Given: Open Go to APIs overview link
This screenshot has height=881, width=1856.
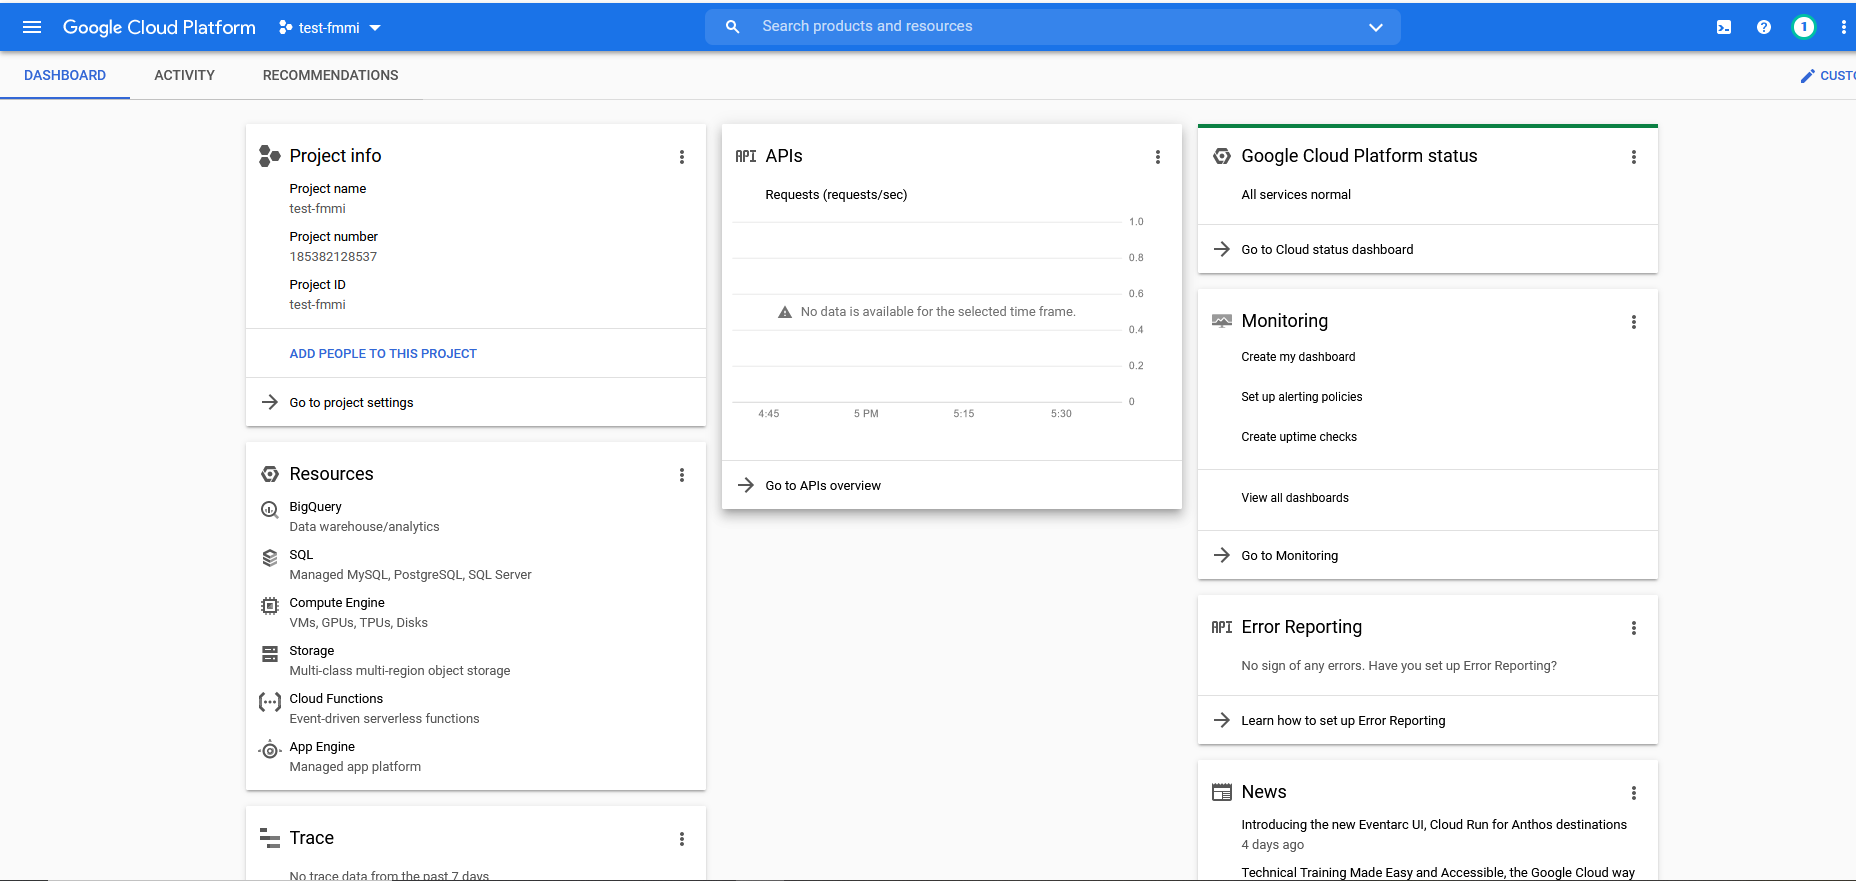Looking at the screenshot, I should [x=823, y=486].
